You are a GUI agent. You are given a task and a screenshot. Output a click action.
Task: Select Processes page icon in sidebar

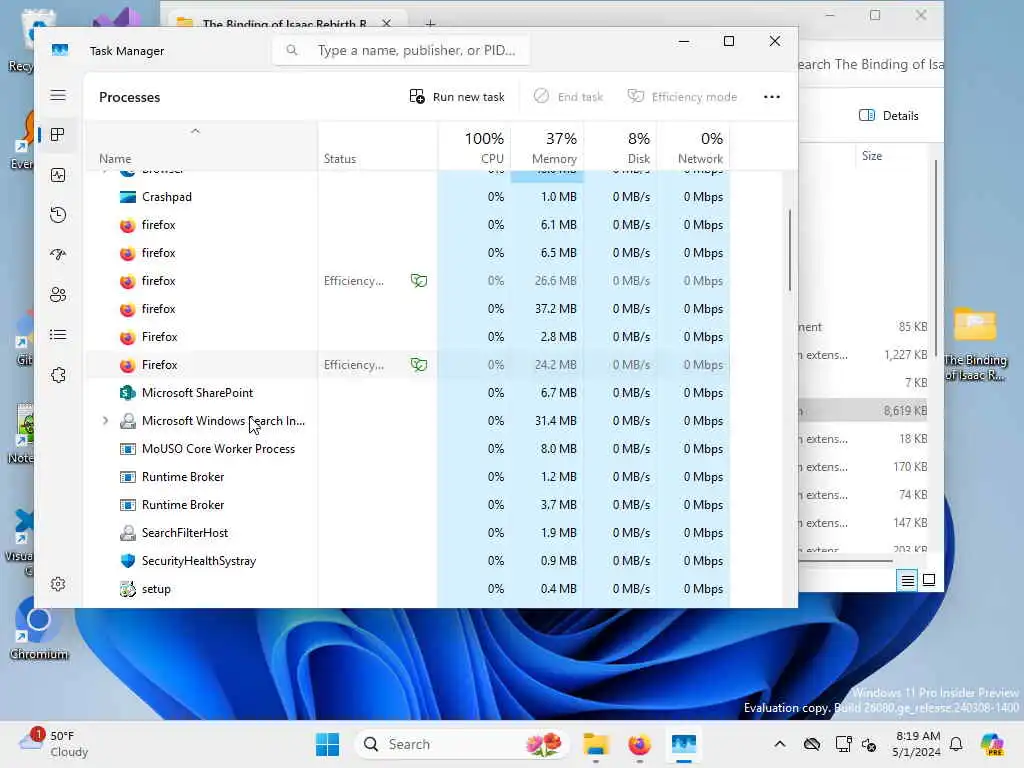(58, 135)
